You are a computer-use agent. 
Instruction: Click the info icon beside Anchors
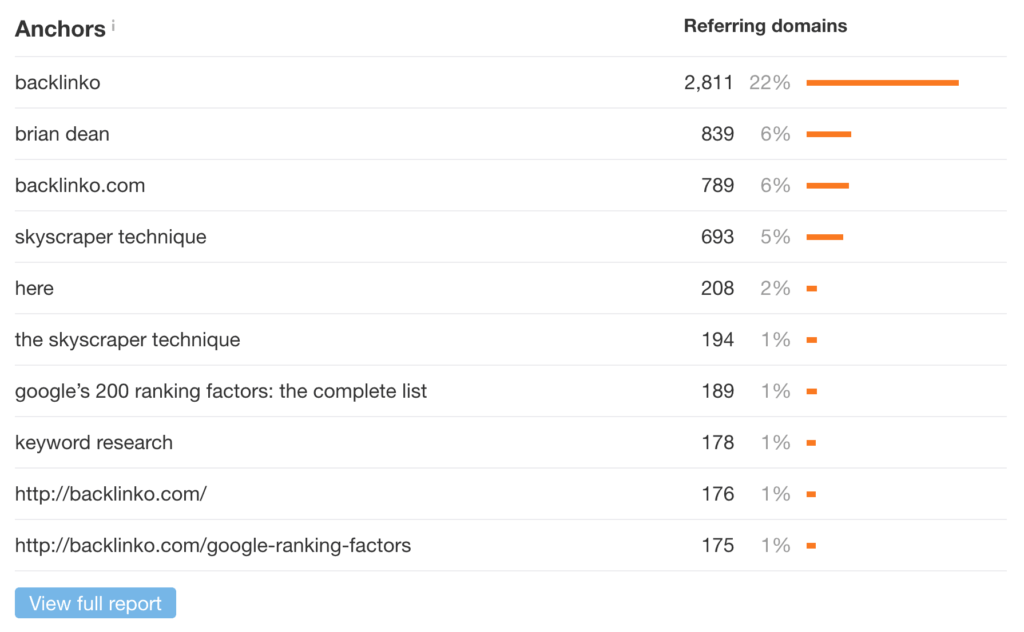pos(113,26)
